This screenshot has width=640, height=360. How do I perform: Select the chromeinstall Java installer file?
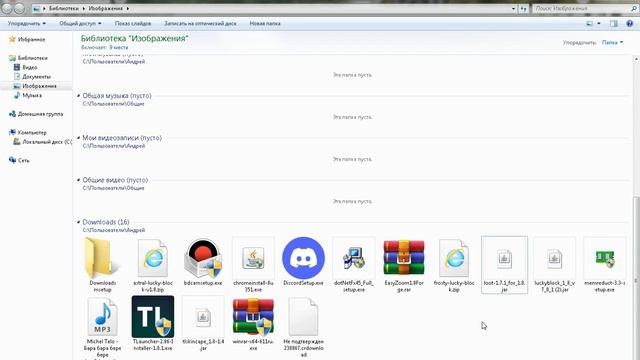(253, 258)
